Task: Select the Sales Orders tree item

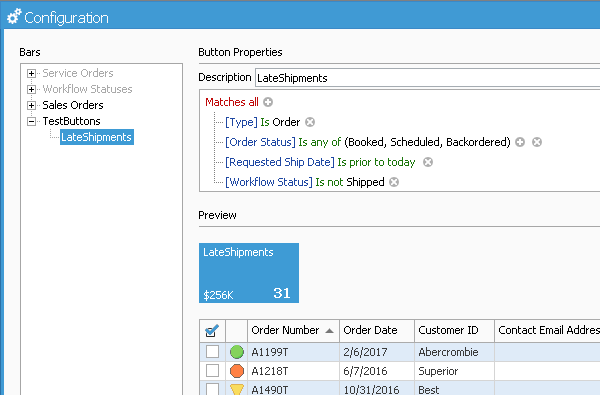Action: [73, 105]
